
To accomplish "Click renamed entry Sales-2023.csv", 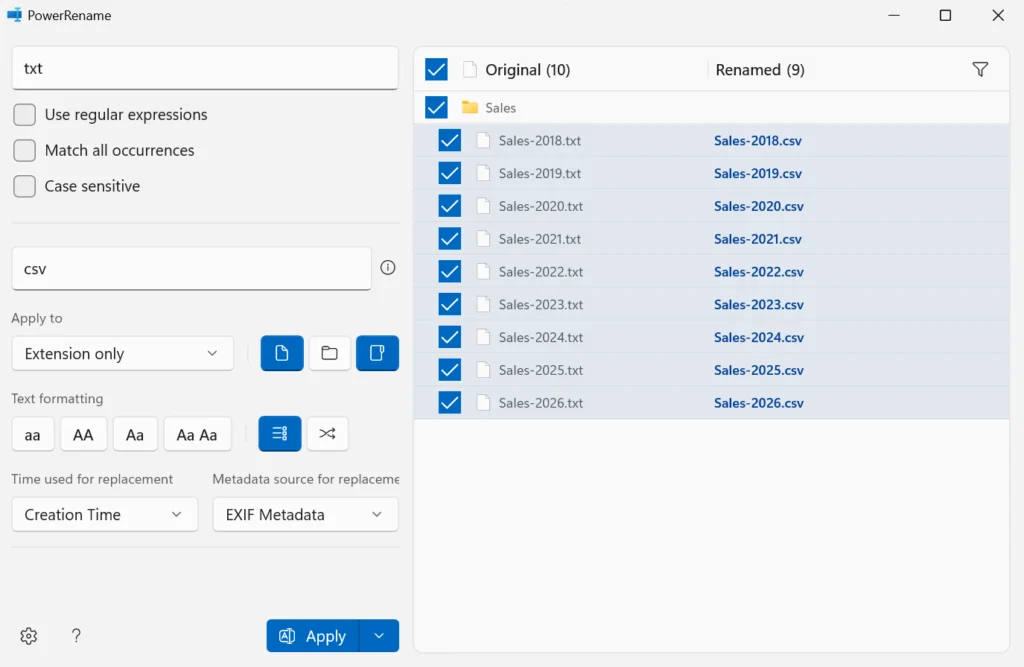I will [x=759, y=304].
